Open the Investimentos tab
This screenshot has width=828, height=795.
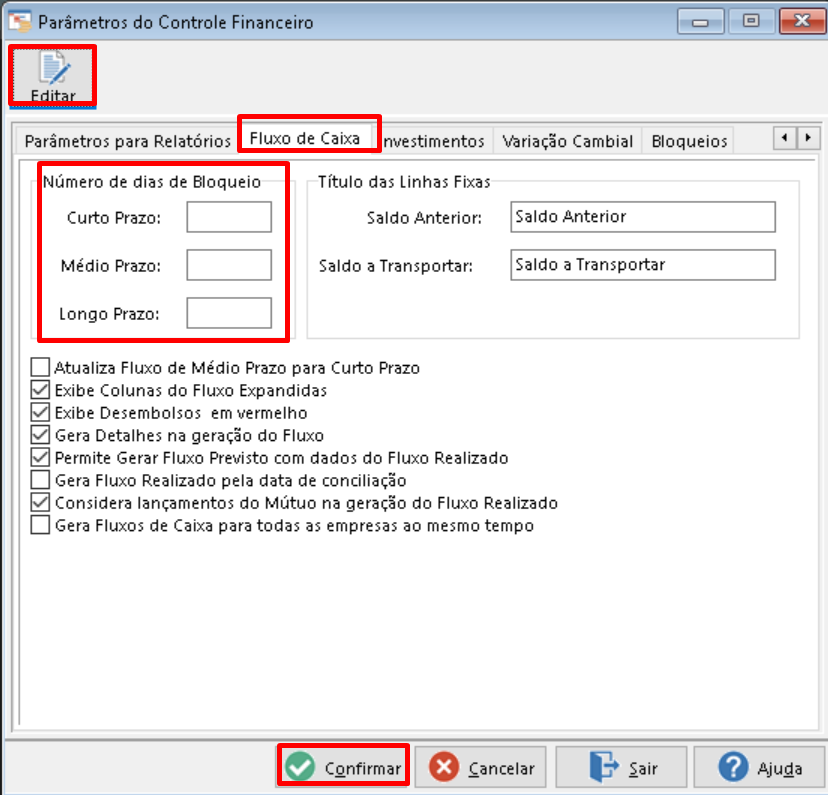tap(434, 141)
